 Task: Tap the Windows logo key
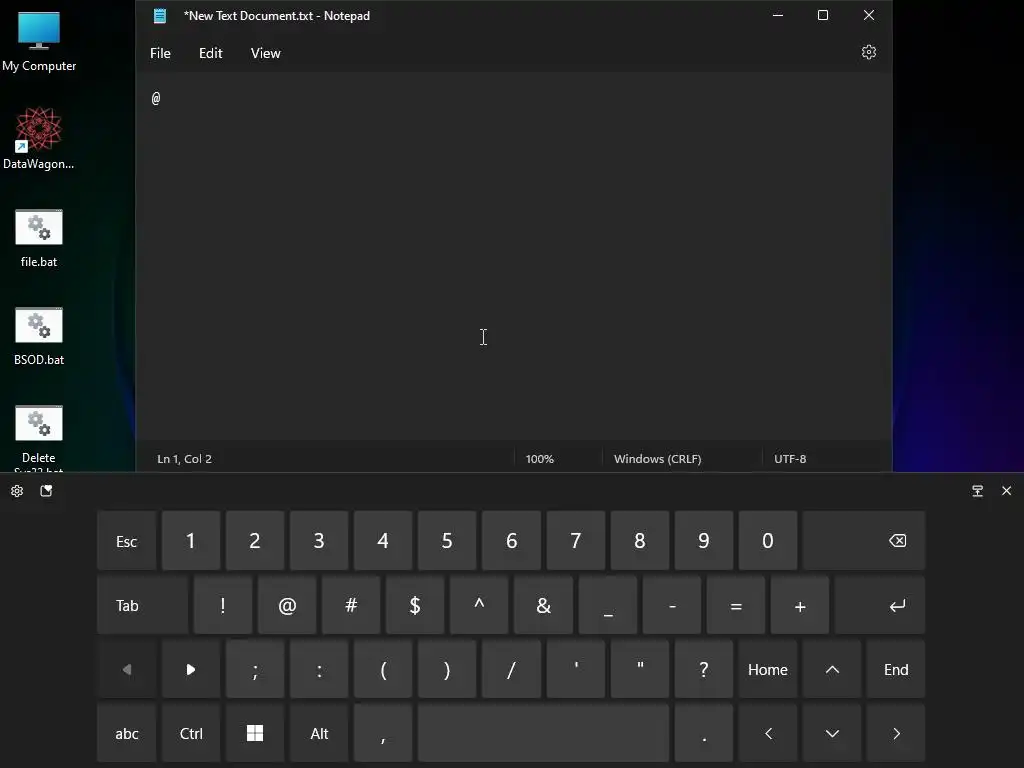pos(255,733)
